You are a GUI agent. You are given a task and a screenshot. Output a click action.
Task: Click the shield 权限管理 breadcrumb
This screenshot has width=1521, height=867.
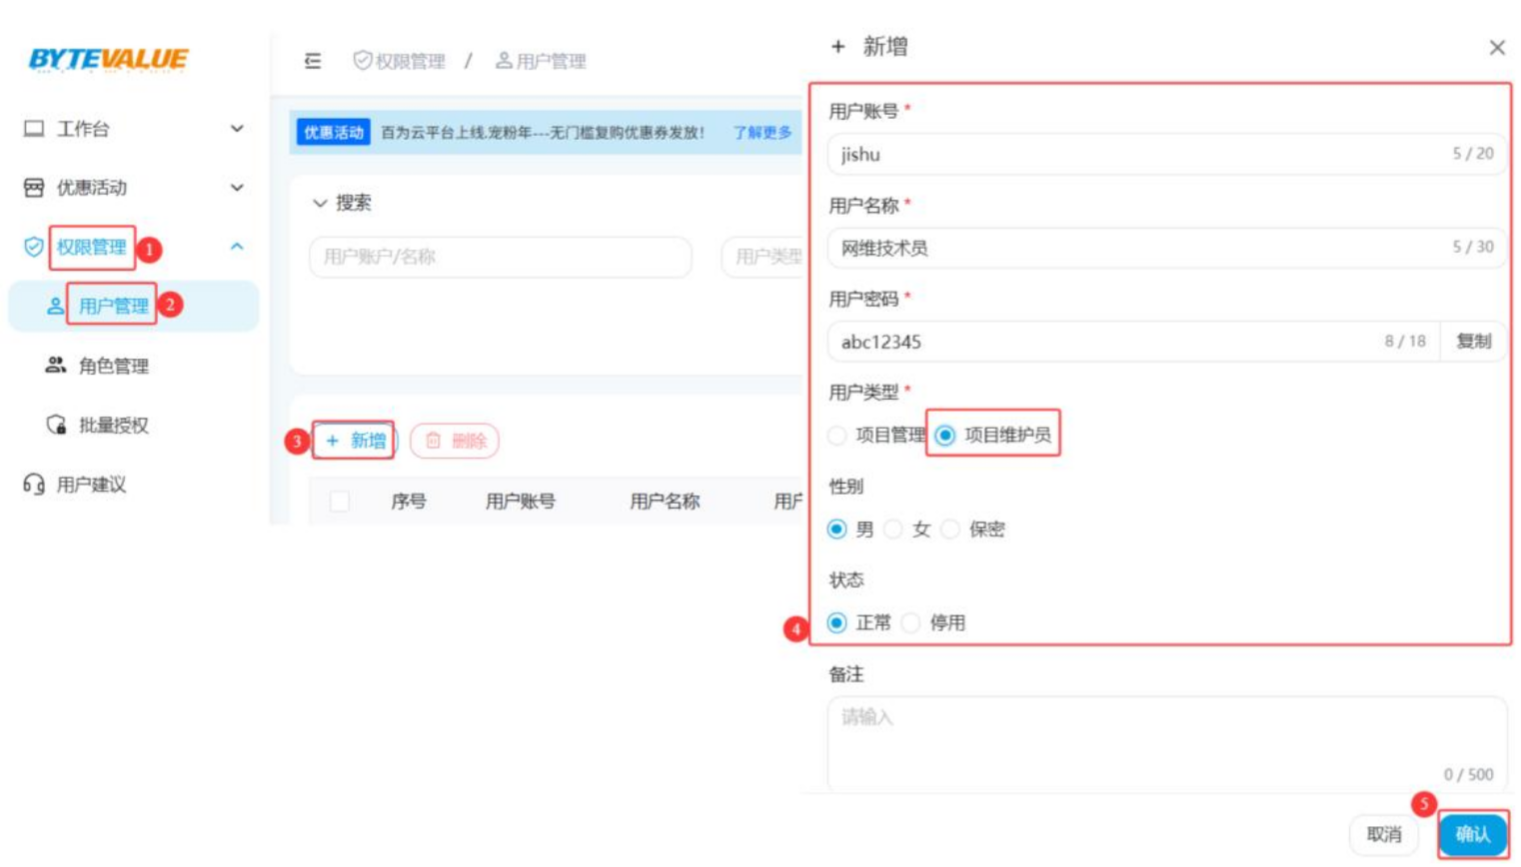coord(399,61)
